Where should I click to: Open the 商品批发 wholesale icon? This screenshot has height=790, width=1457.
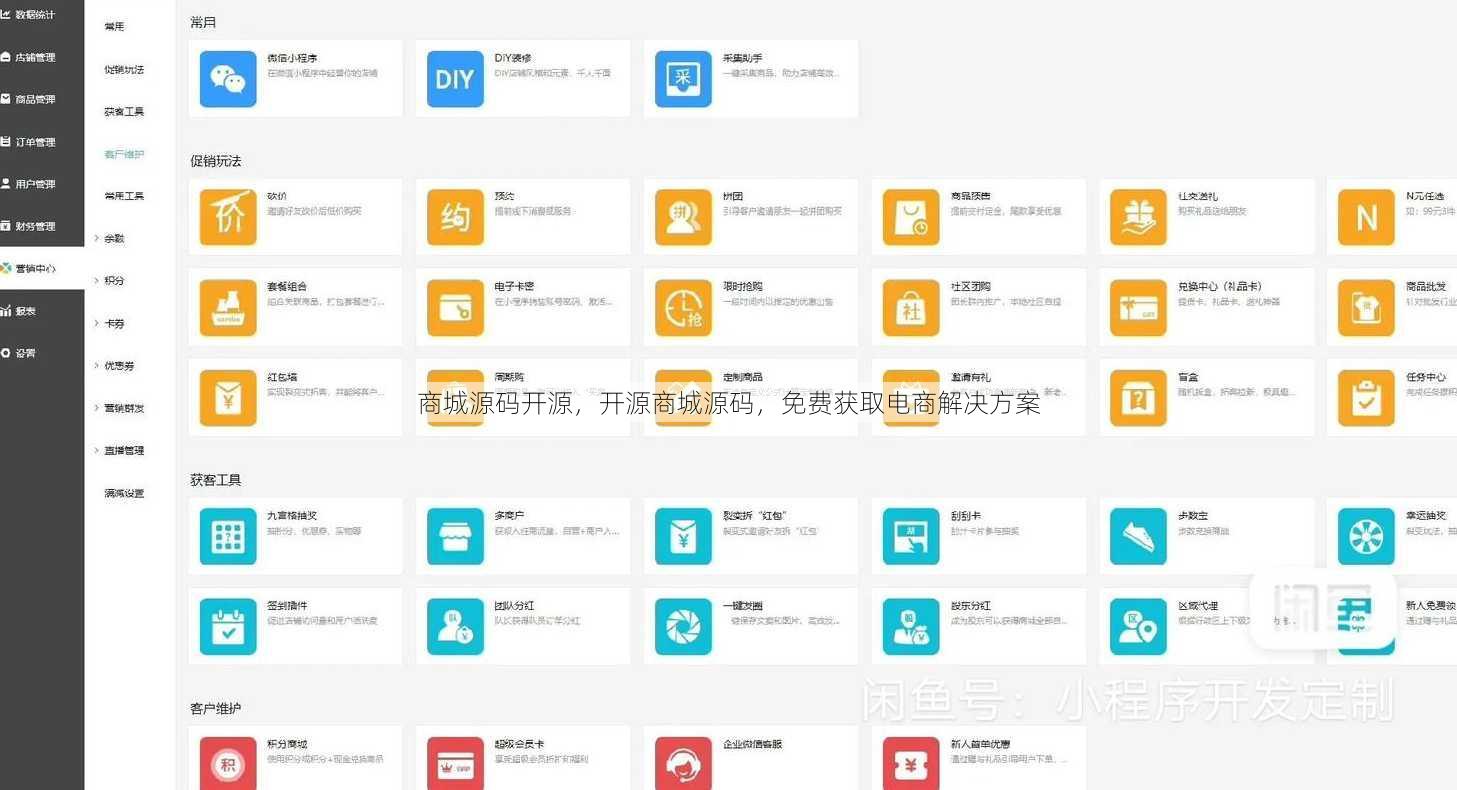click(1366, 307)
